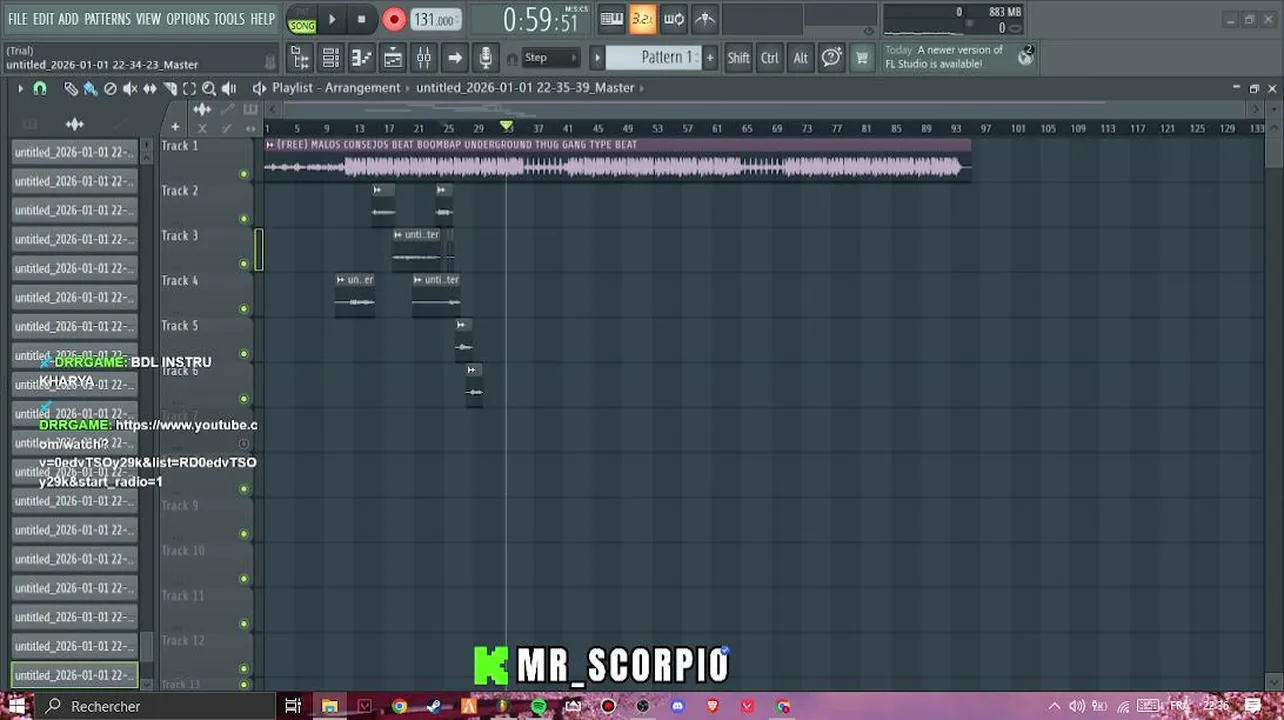
Task: Toggle the 3.2.1 countdown before recording
Action: click(x=642, y=18)
